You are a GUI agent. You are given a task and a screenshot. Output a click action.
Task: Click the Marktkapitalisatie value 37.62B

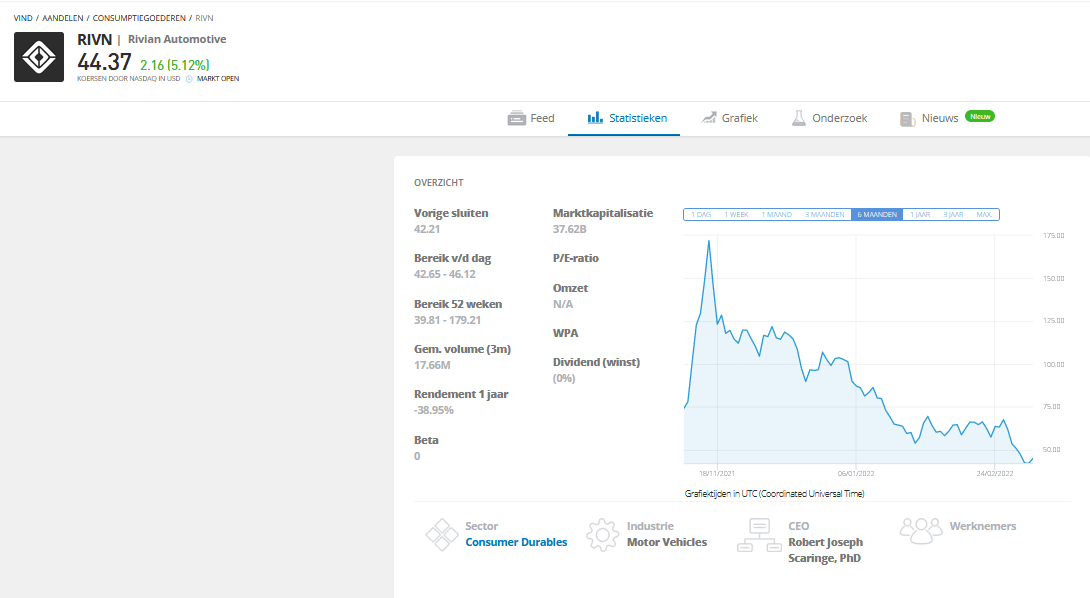[x=570, y=229]
